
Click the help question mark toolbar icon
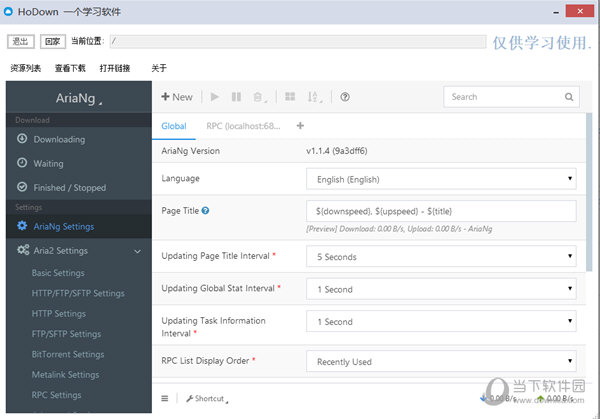(x=345, y=97)
